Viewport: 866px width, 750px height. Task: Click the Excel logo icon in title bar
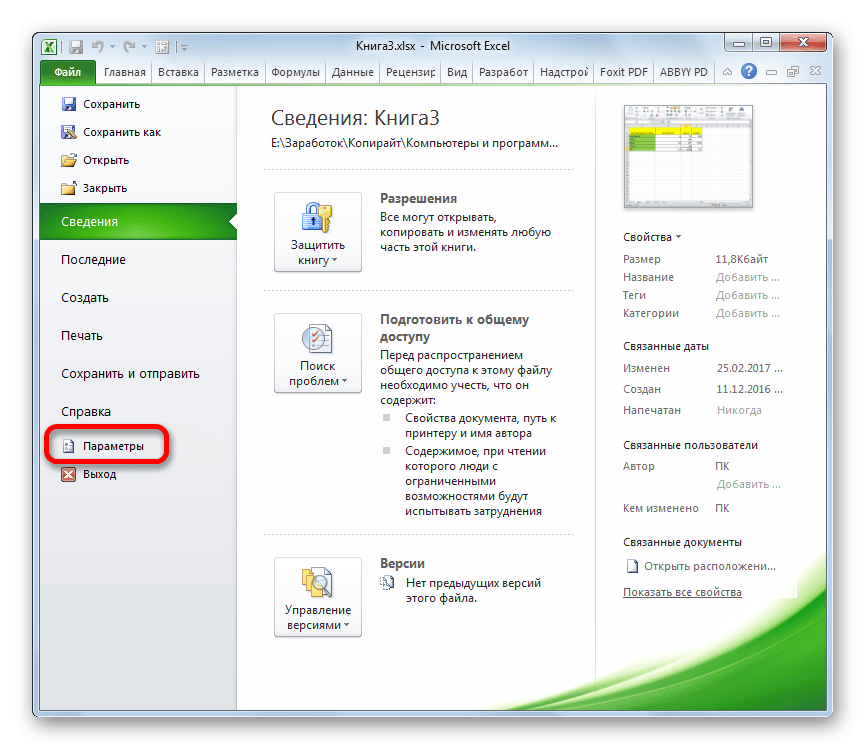pyautogui.click(x=49, y=47)
